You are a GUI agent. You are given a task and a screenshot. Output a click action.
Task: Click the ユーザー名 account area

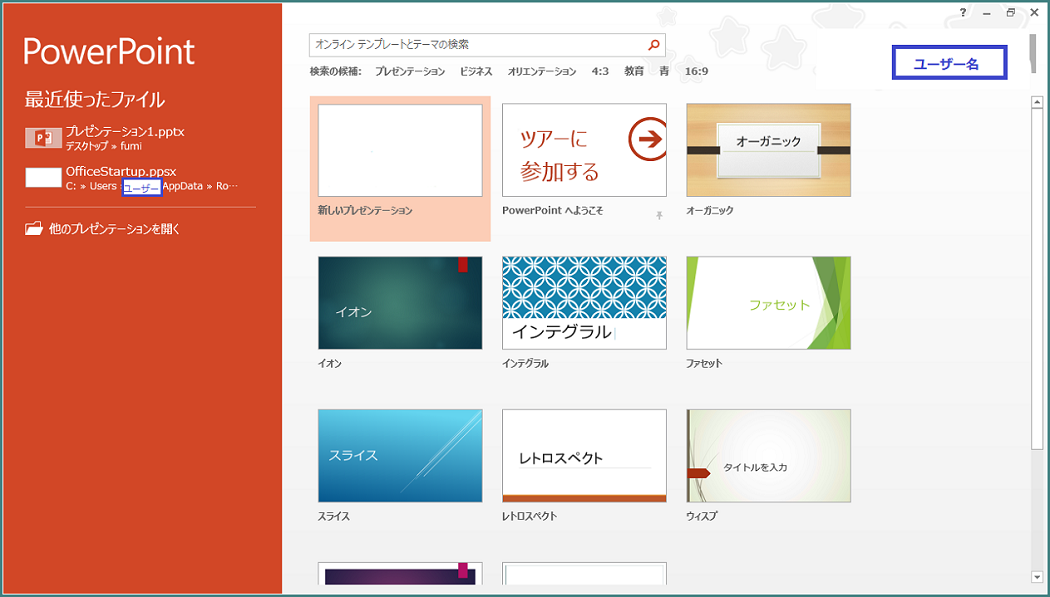point(949,63)
